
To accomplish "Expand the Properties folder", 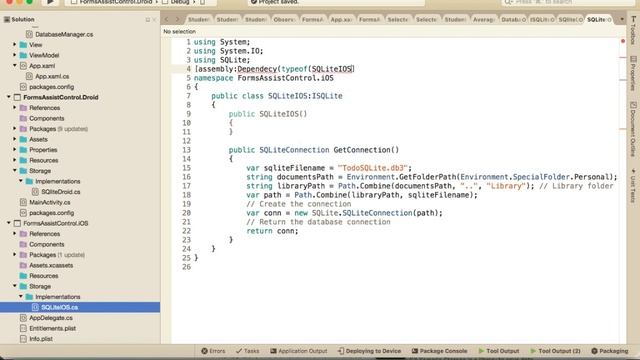I will pyautogui.click(x=15, y=150).
